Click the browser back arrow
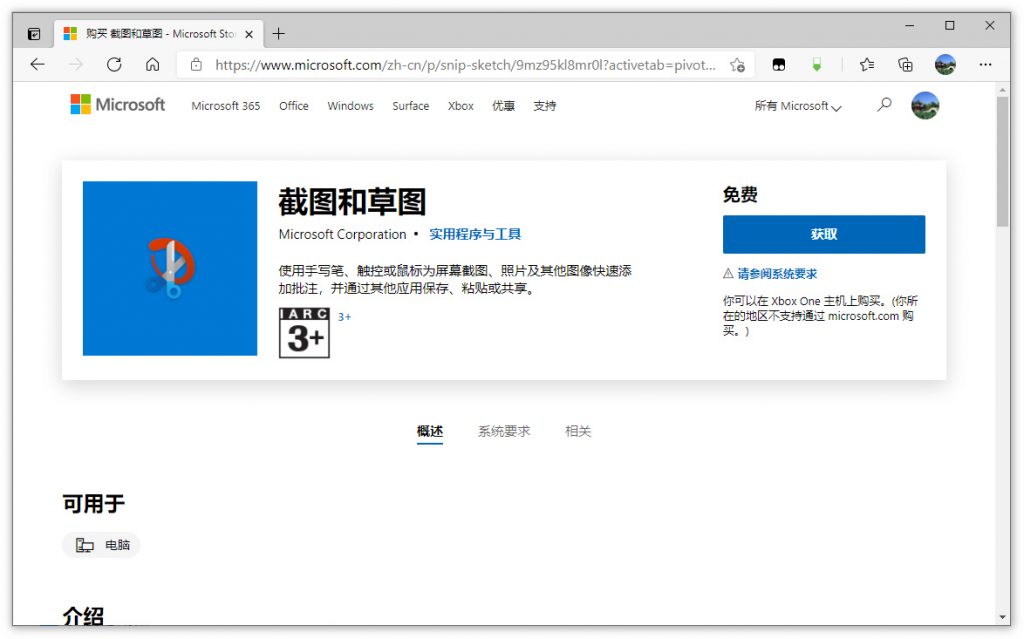The image size is (1024, 639). (37, 64)
